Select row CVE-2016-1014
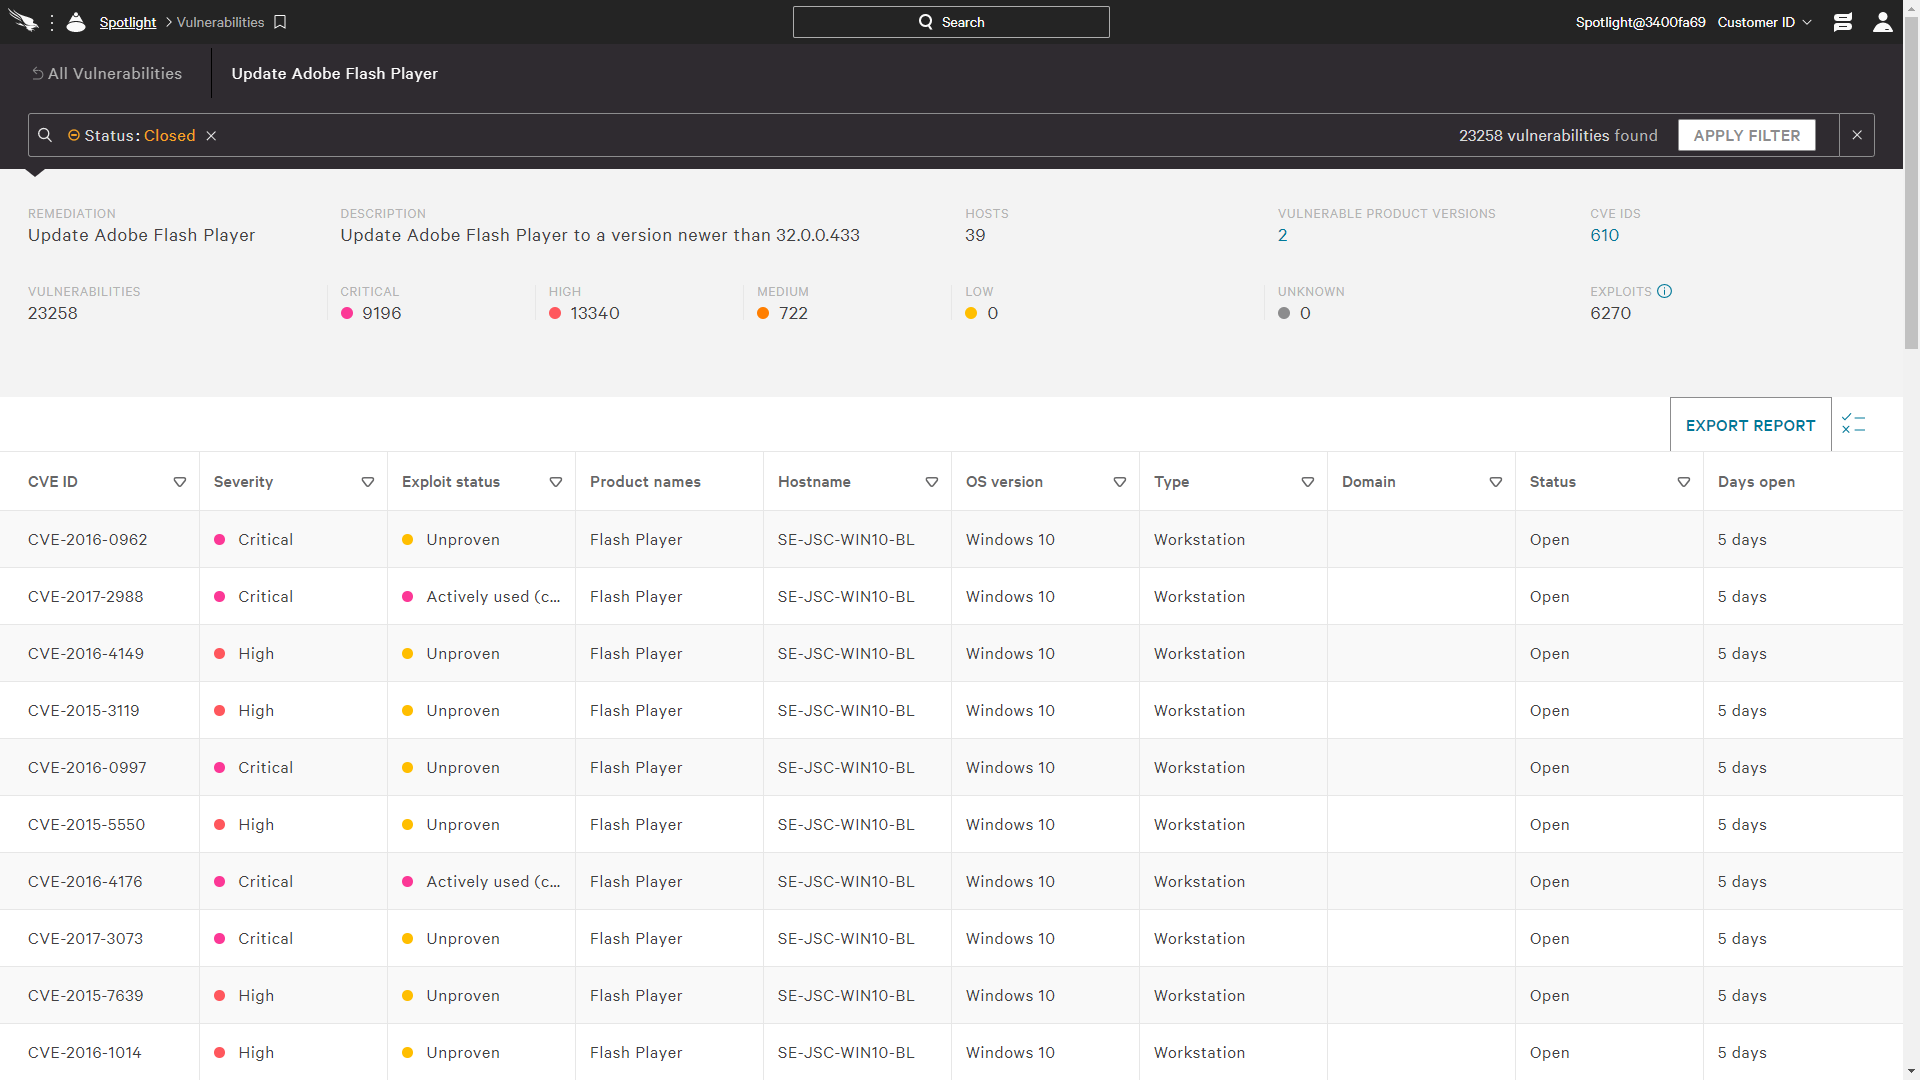This screenshot has width=1920, height=1080. (x=951, y=1052)
